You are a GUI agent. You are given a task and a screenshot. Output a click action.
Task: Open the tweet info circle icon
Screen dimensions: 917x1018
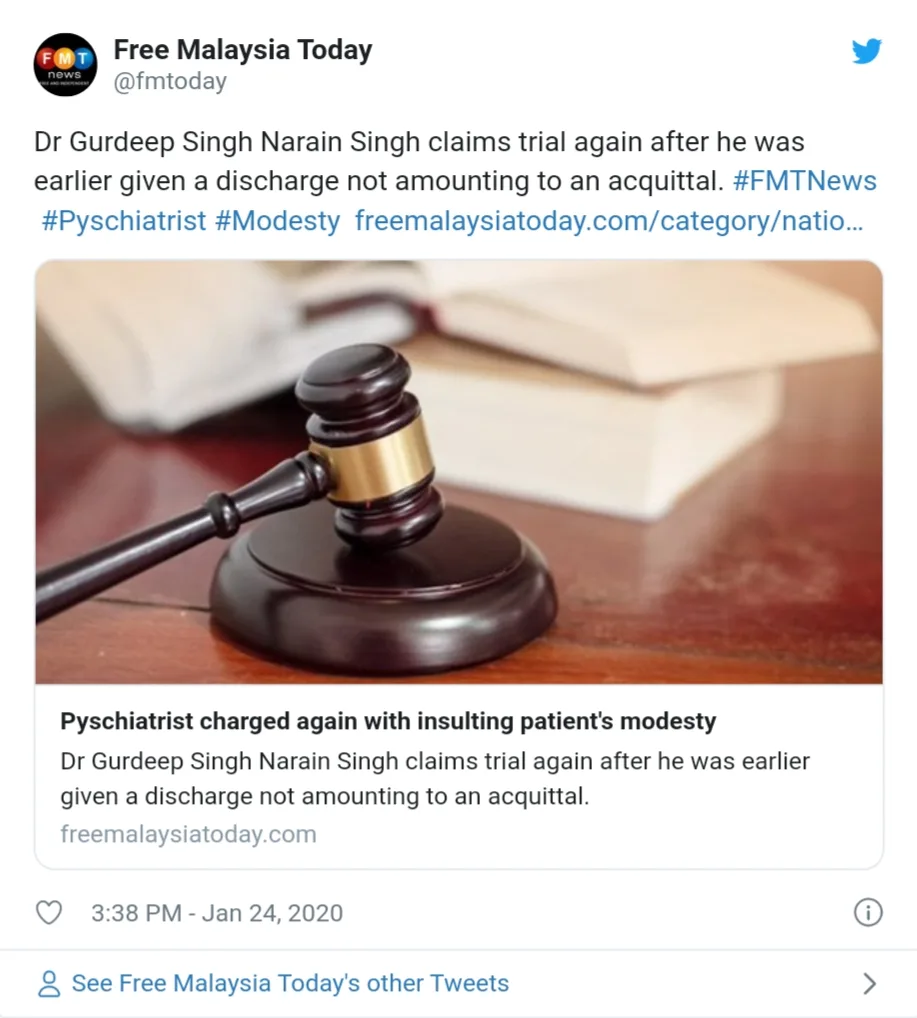click(x=868, y=912)
